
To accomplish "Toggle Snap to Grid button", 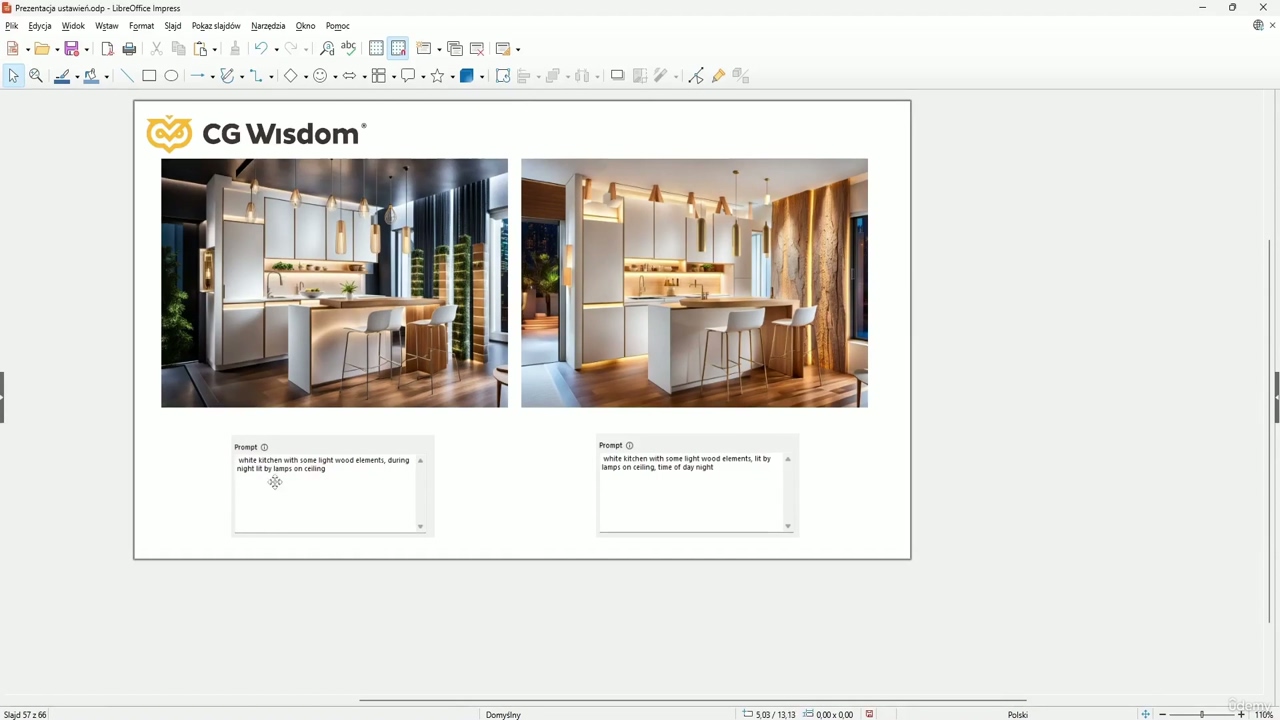I will pyautogui.click(x=398, y=49).
